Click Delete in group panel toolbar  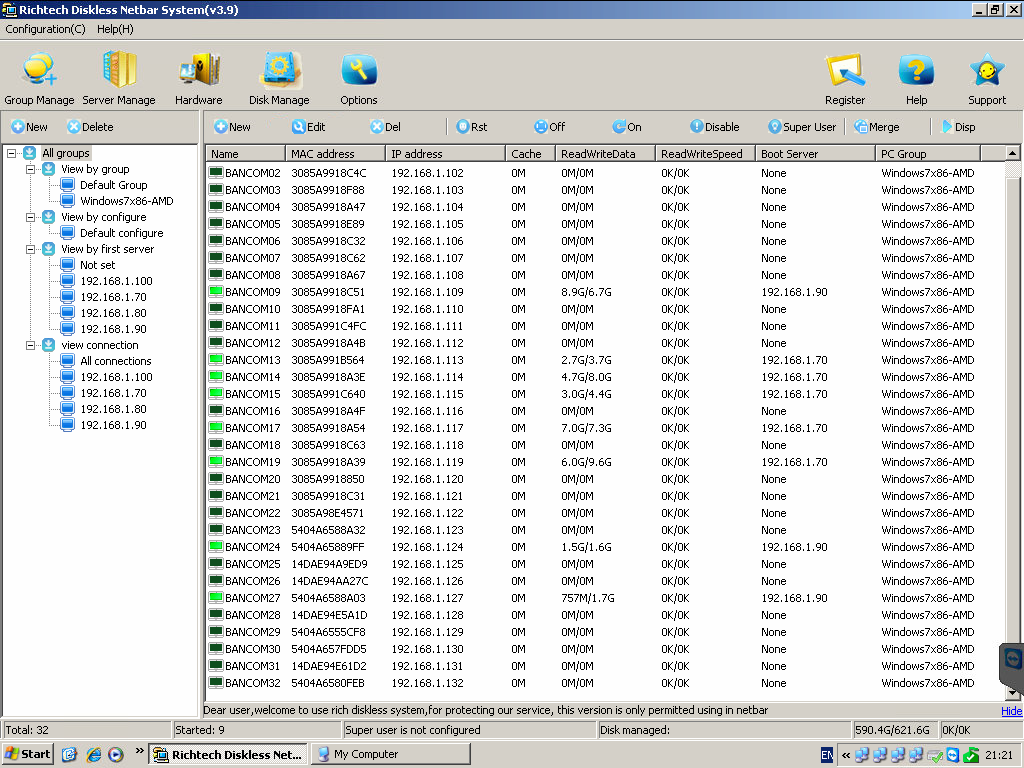pos(90,127)
